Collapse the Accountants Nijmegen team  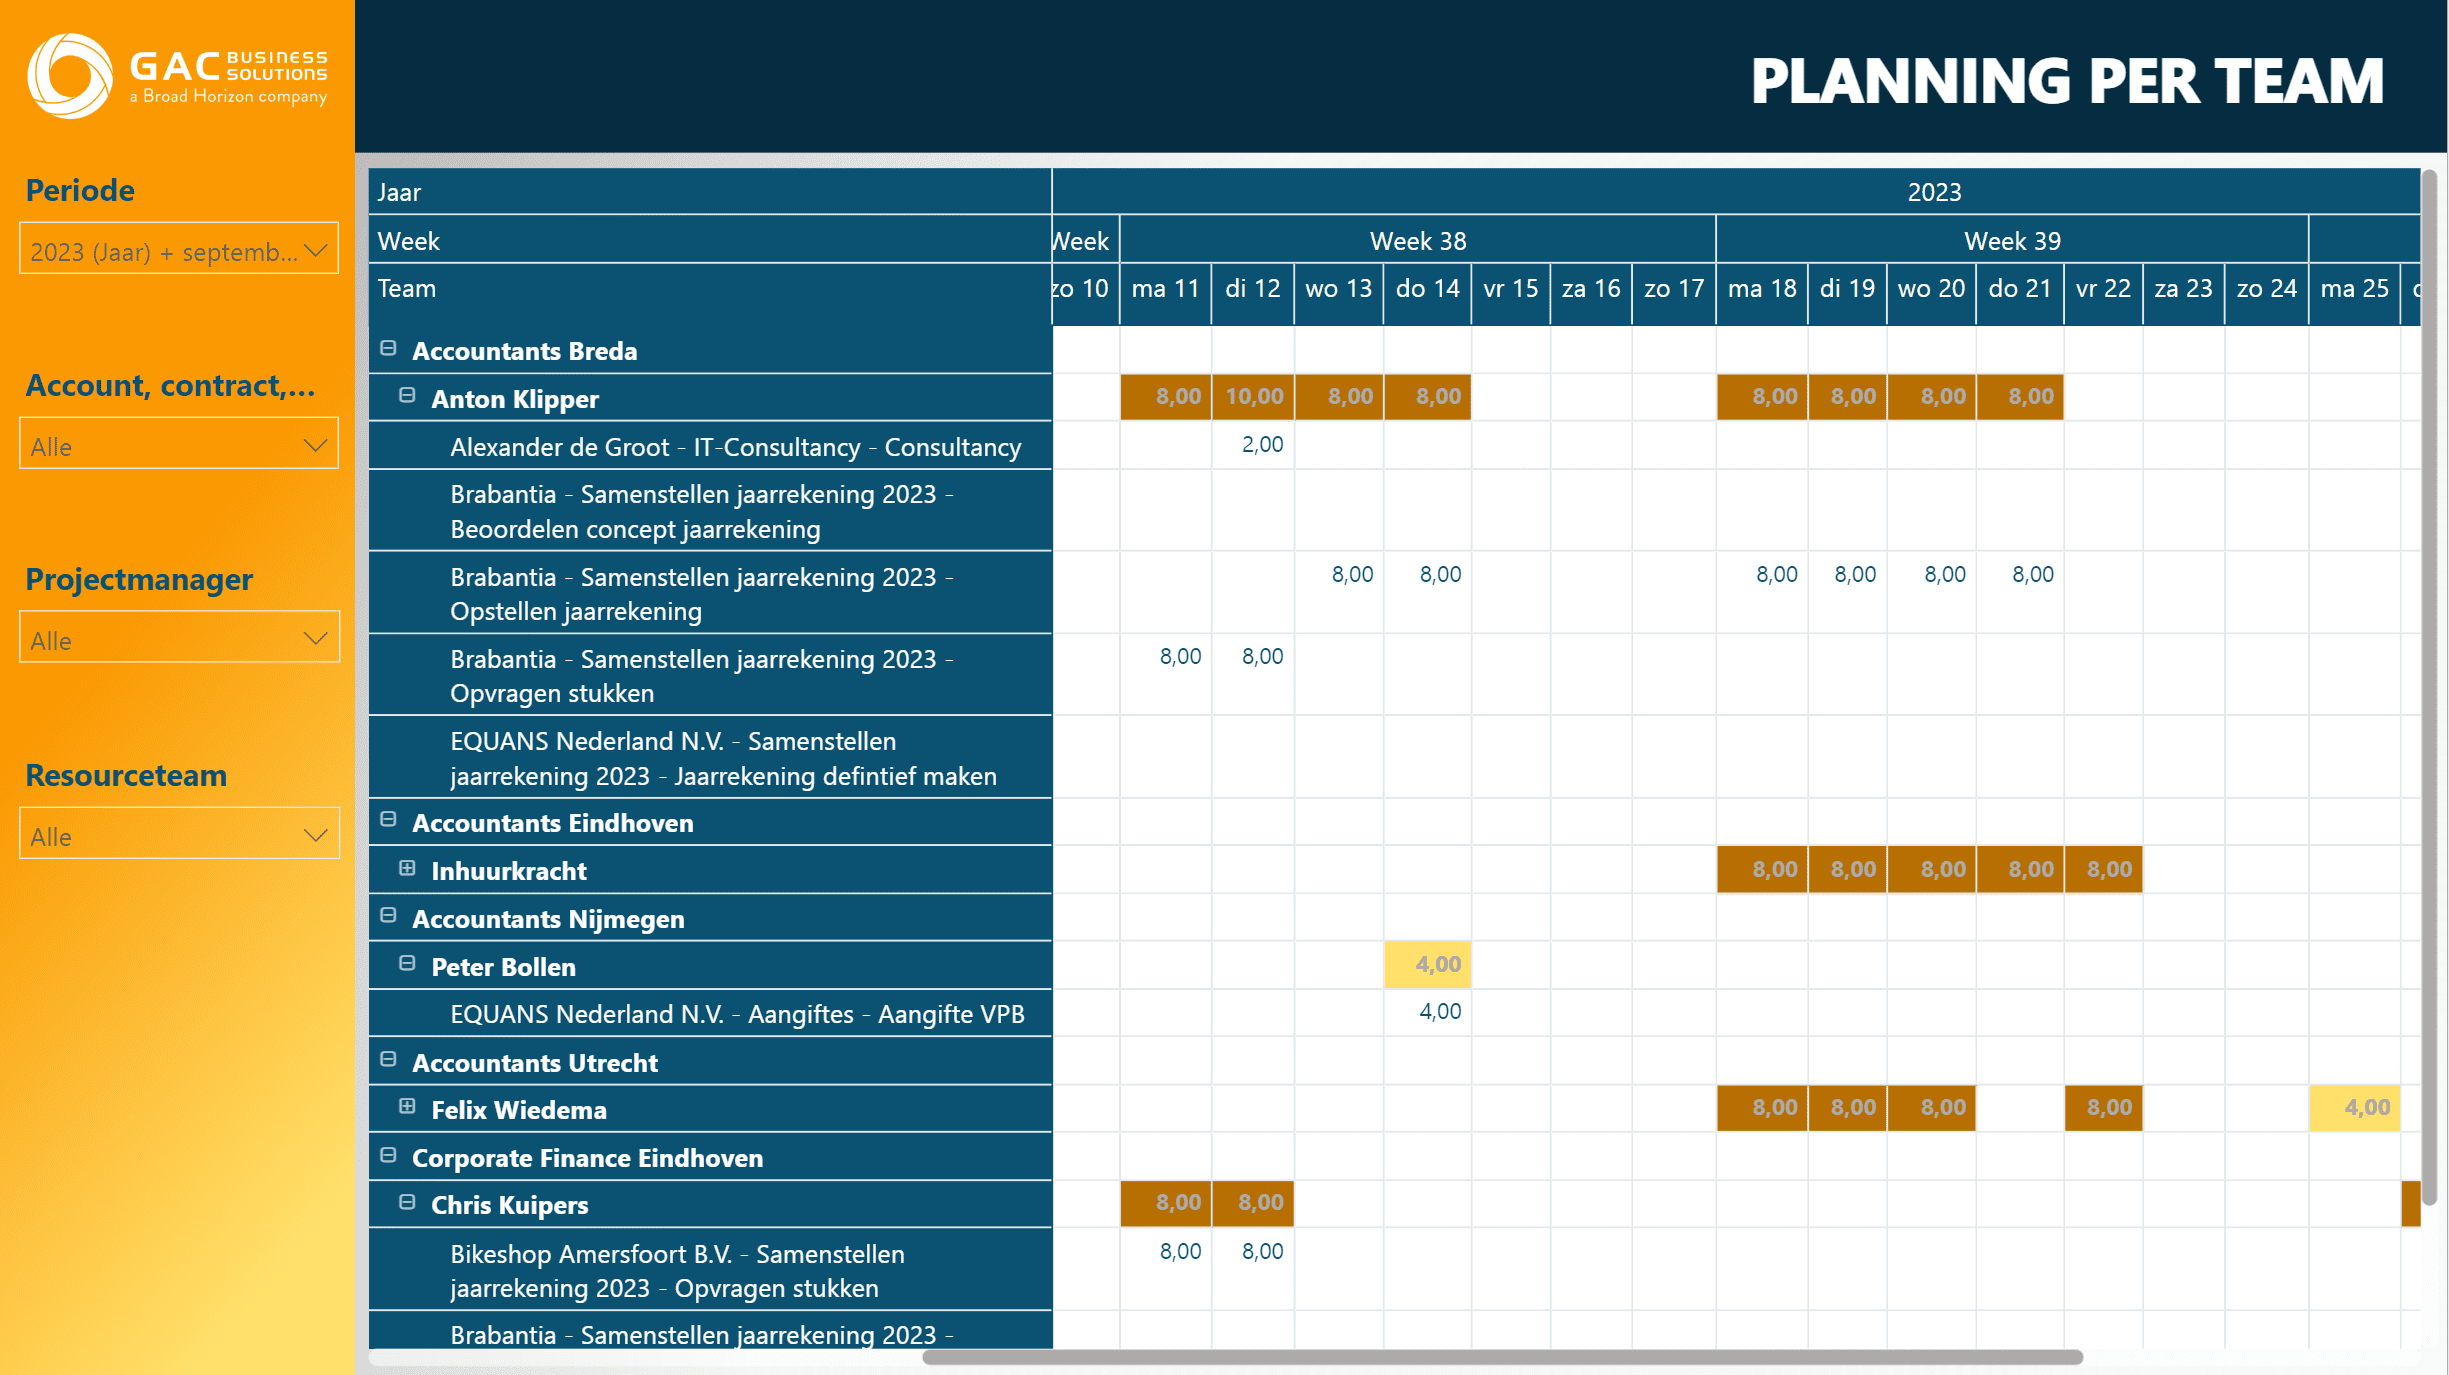pyautogui.click(x=389, y=916)
